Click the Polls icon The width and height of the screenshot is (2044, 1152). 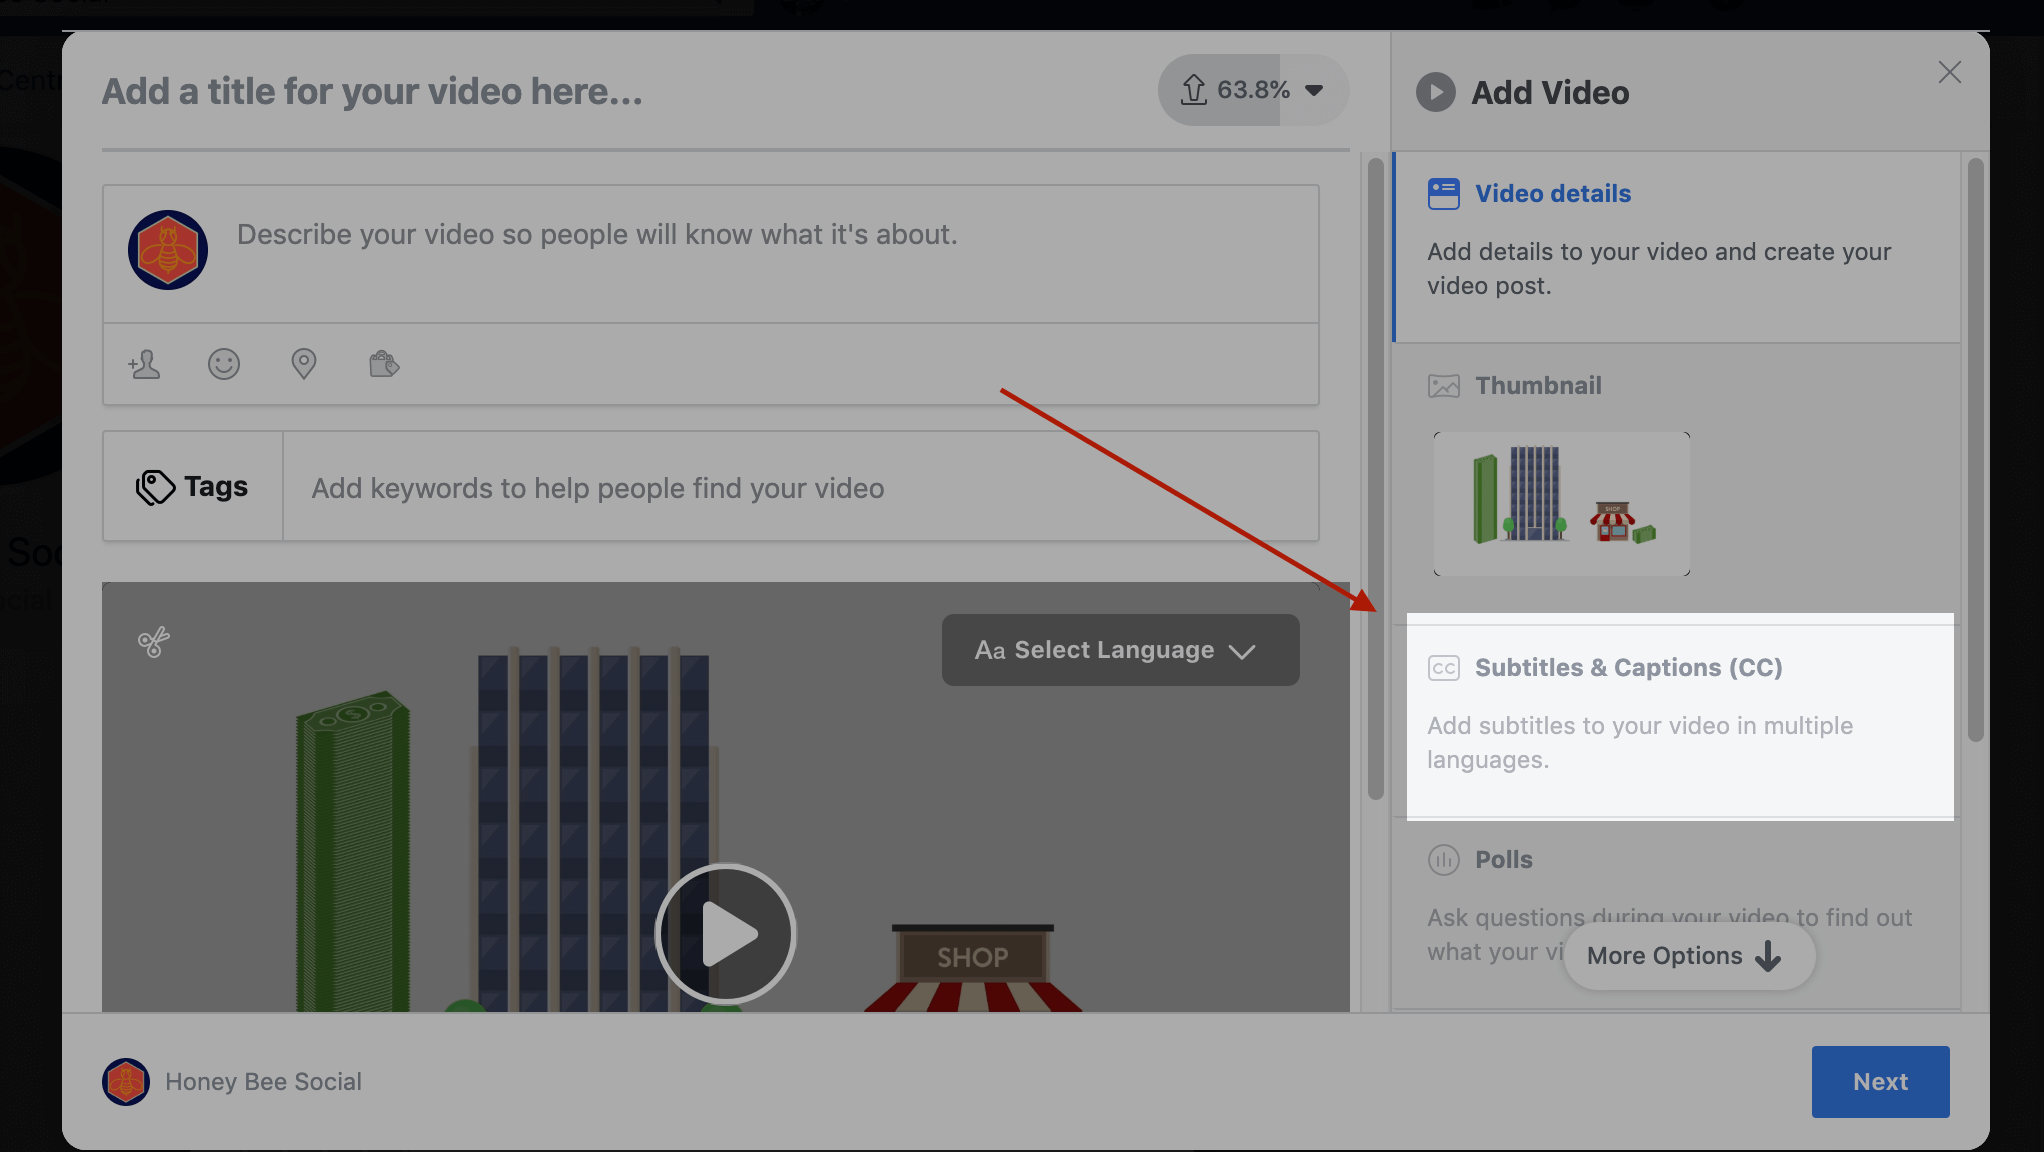[x=1444, y=860]
